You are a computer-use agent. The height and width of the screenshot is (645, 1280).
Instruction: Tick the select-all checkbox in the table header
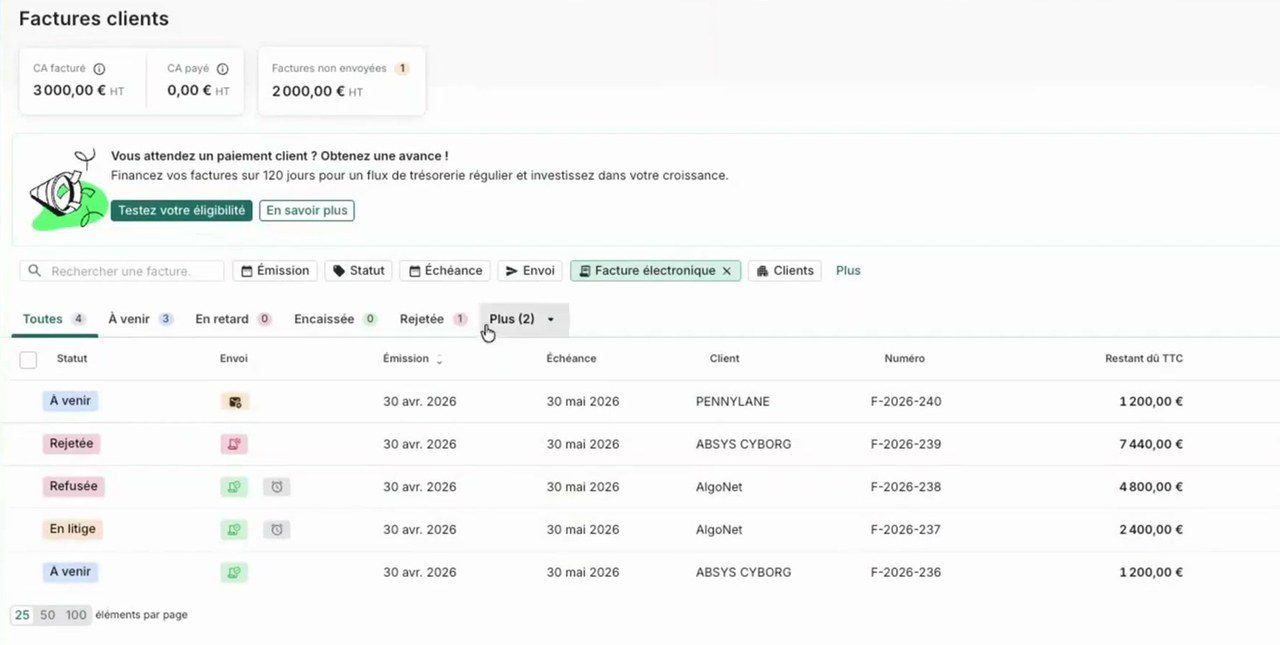(28, 360)
